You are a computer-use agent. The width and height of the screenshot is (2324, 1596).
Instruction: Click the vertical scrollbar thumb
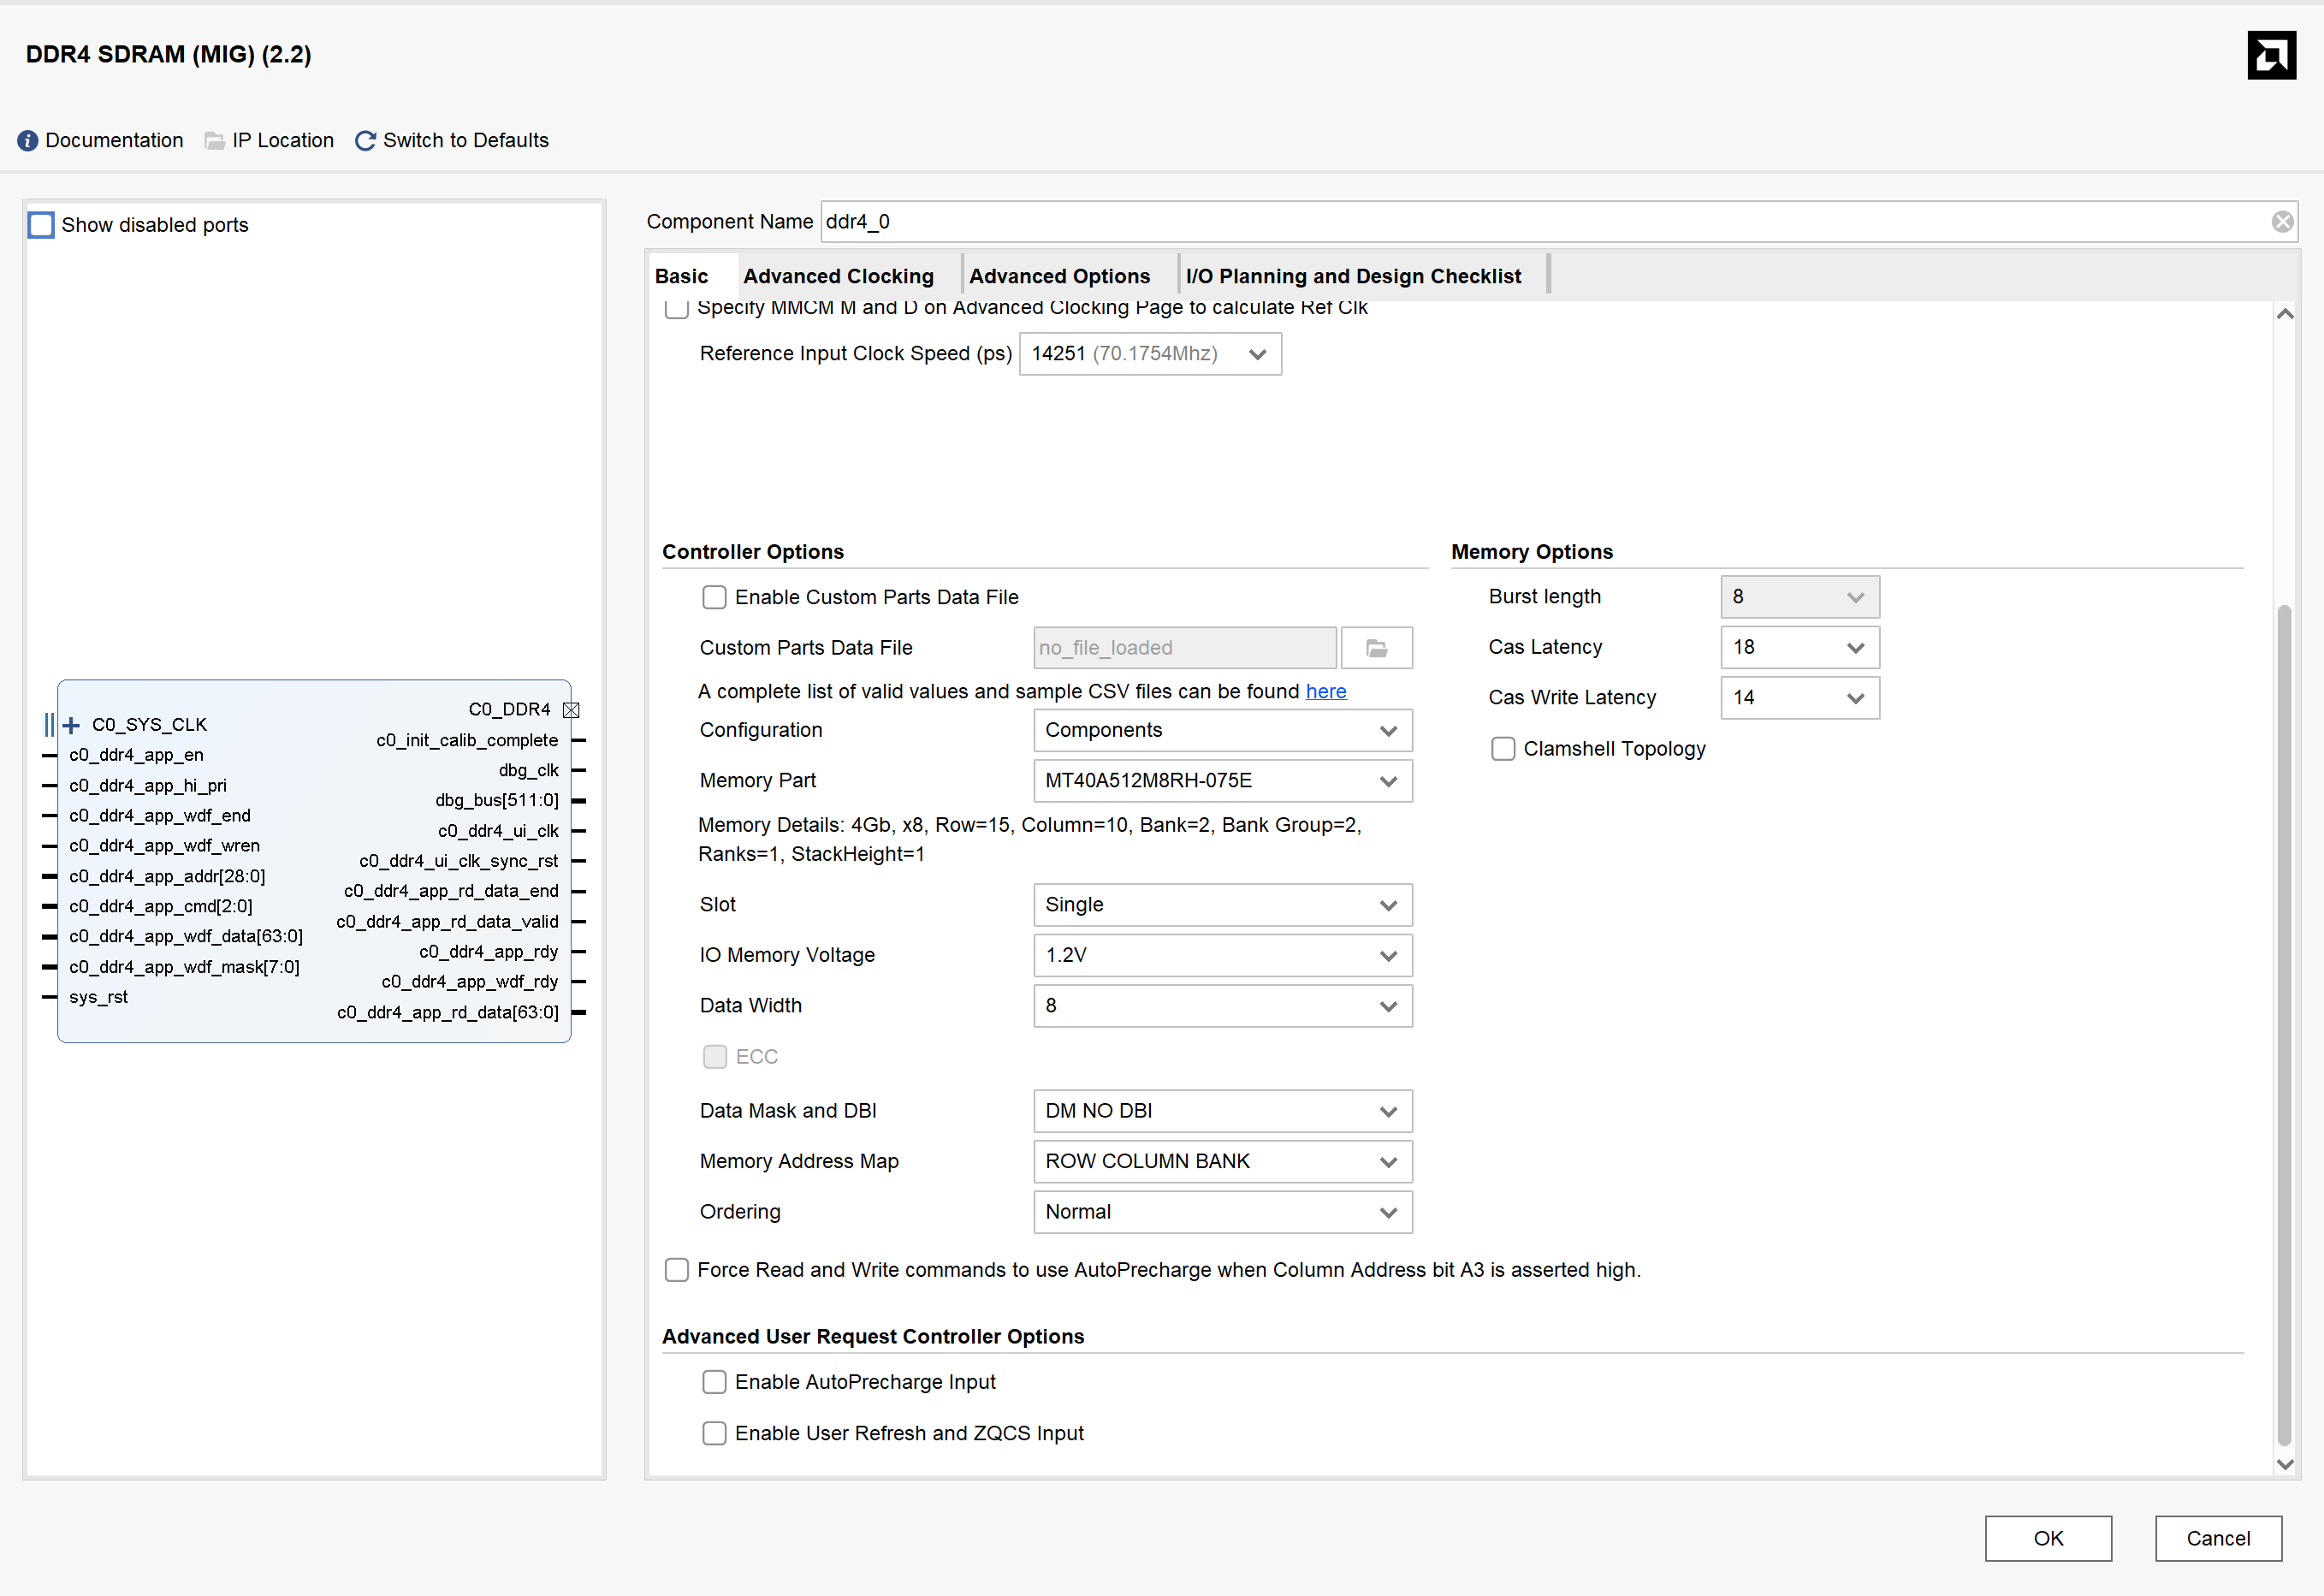click(x=2283, y=1025)
